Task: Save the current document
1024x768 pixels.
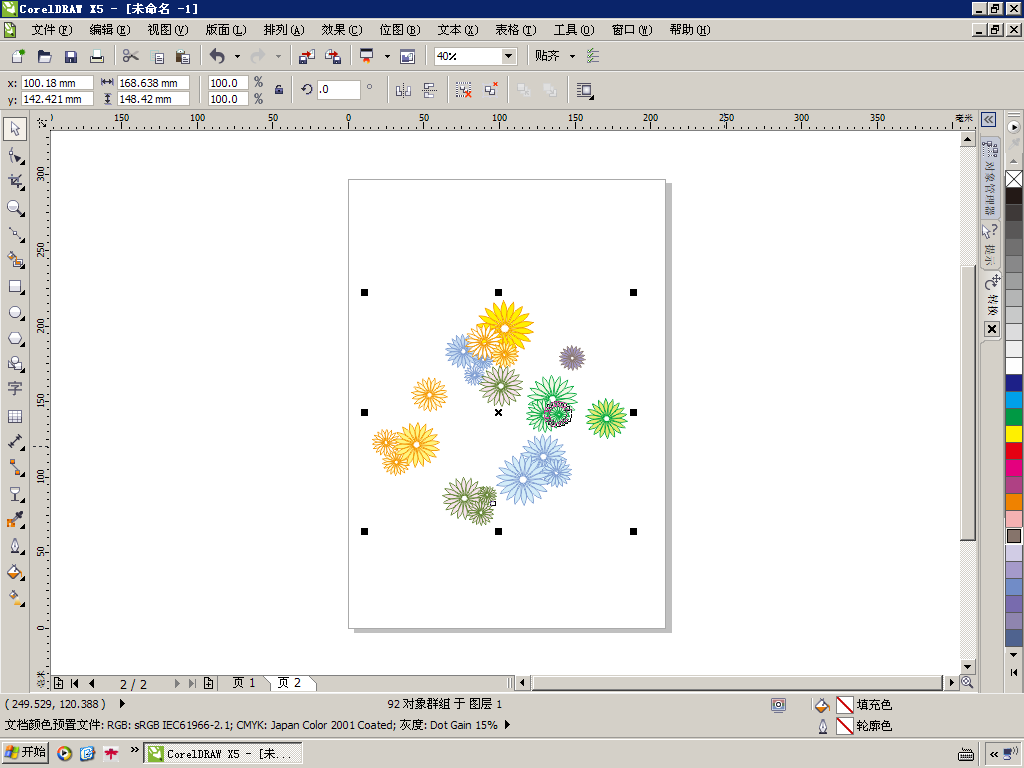Action: (x=71, y=56)
